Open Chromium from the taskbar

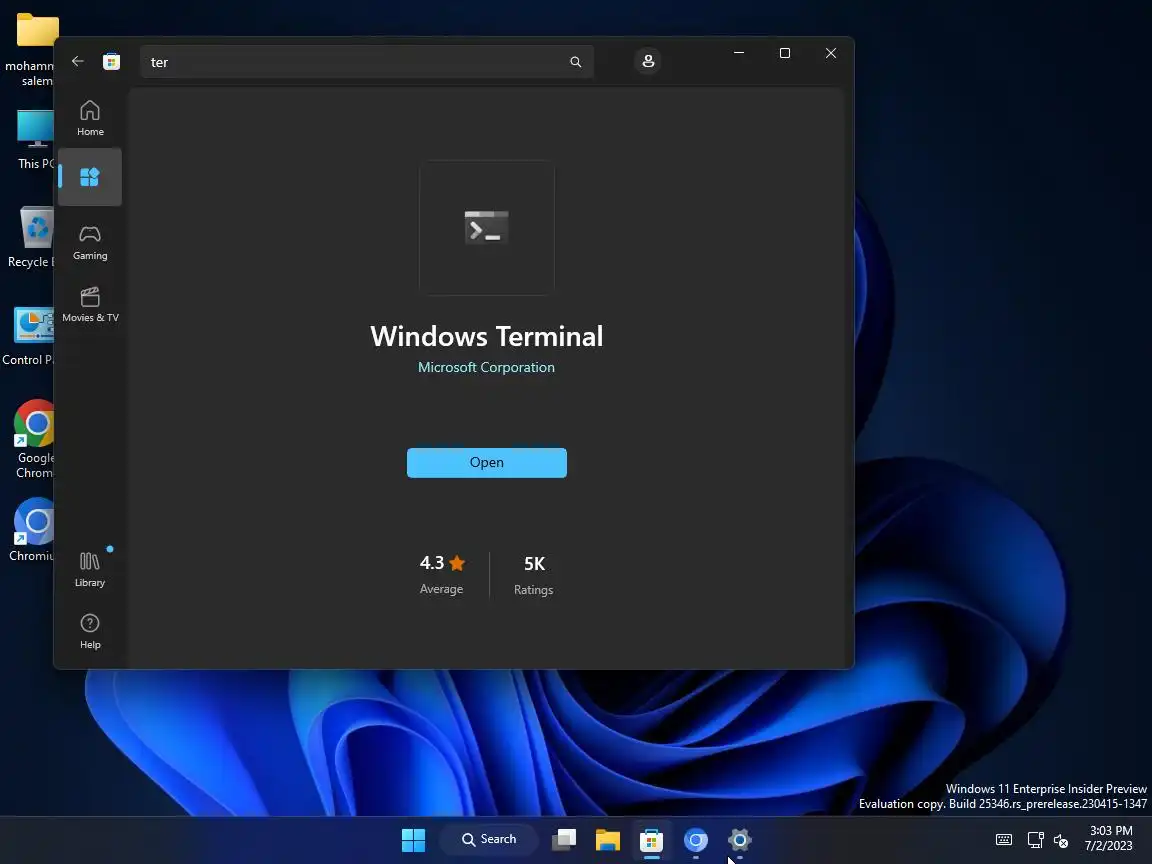(x=696, y=840)
